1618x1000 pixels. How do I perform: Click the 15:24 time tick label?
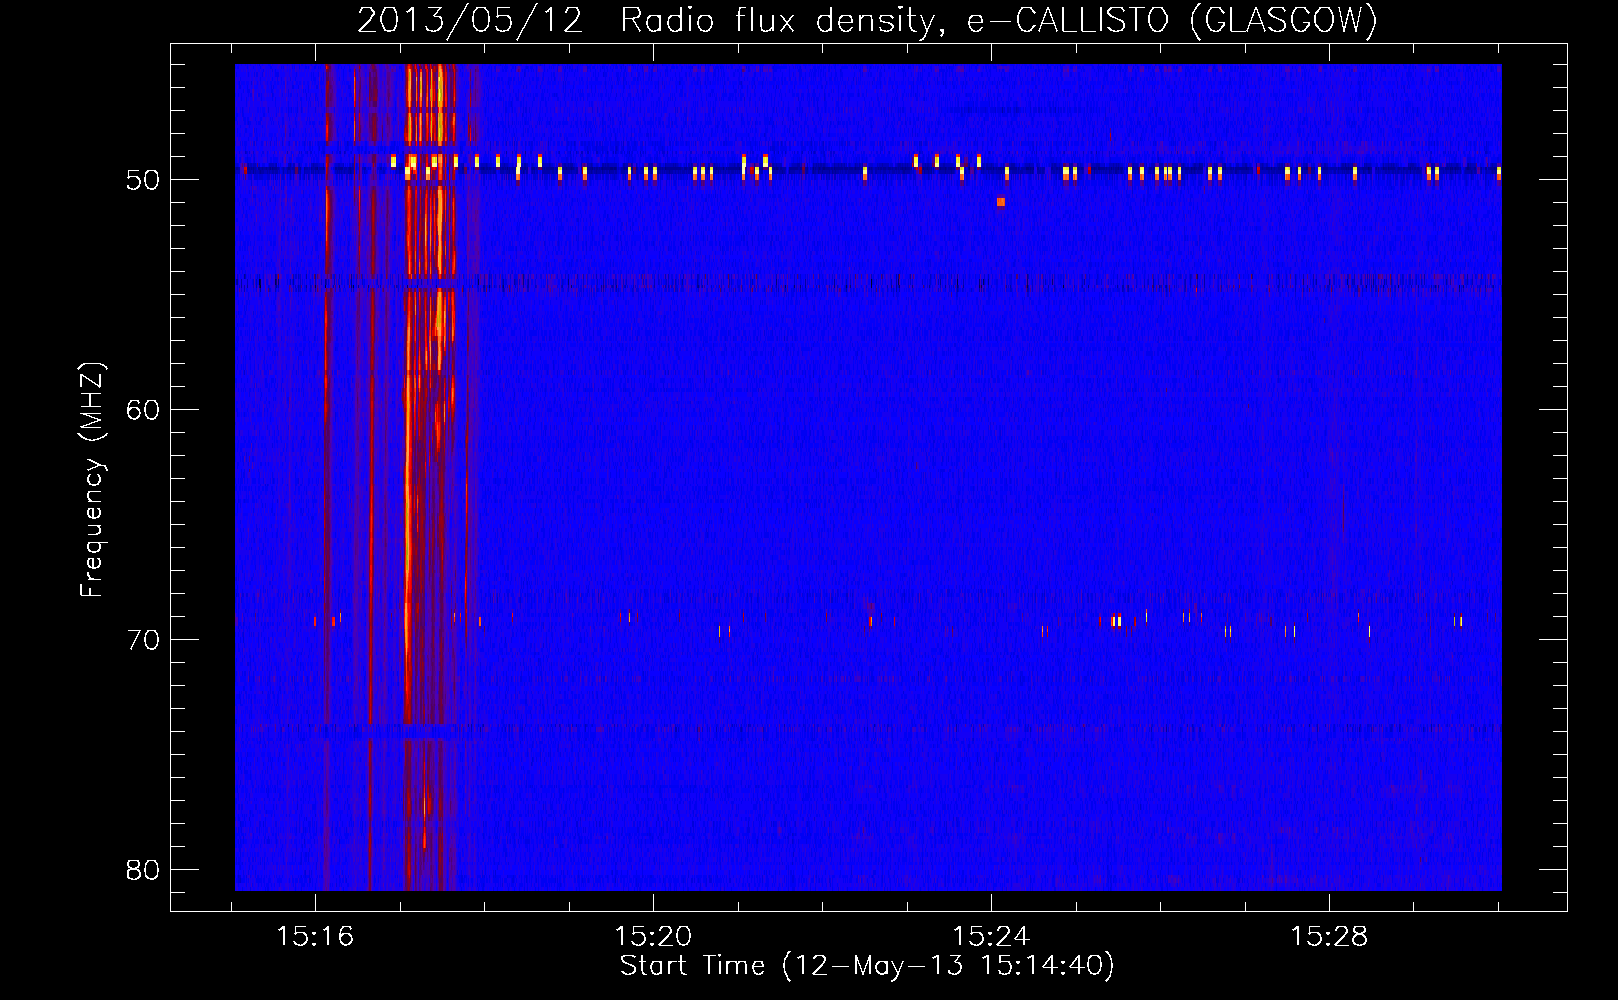tap(991, 937)
